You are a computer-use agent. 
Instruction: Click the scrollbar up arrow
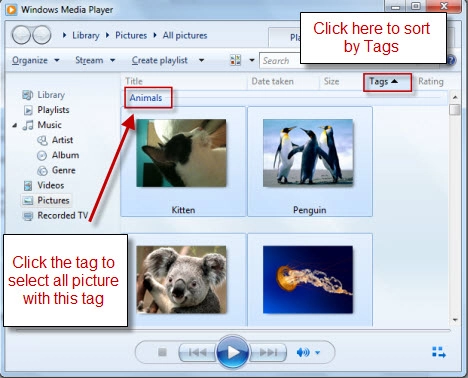455,97
